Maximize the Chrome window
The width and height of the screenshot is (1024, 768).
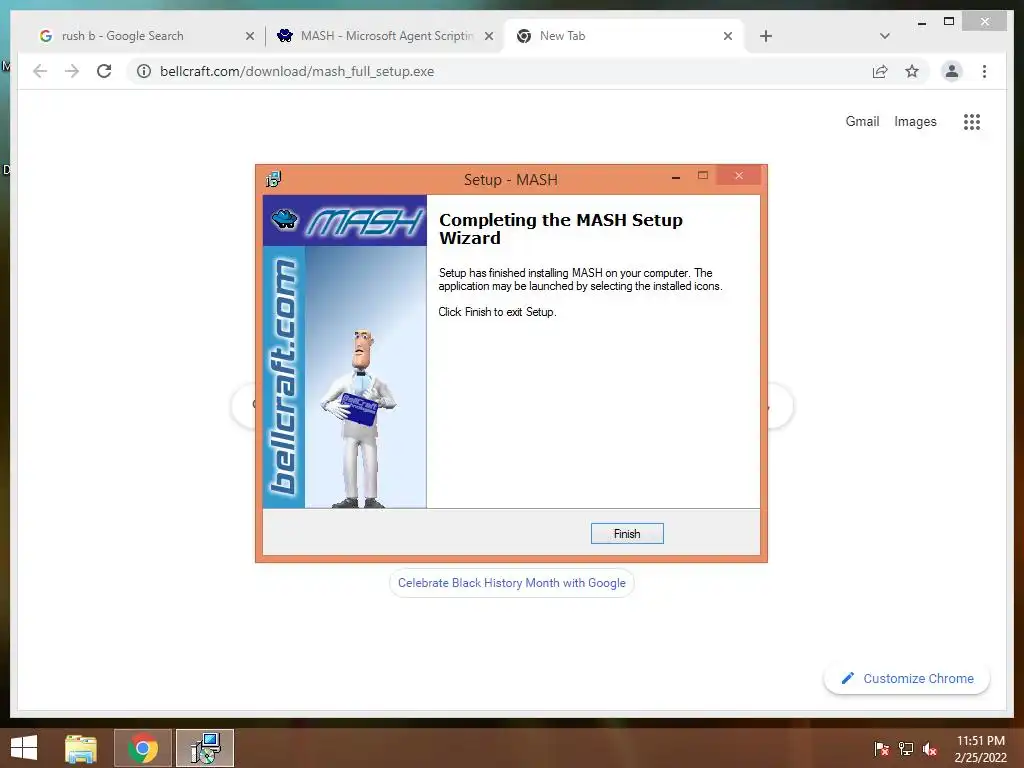click(x=949, y=22)
